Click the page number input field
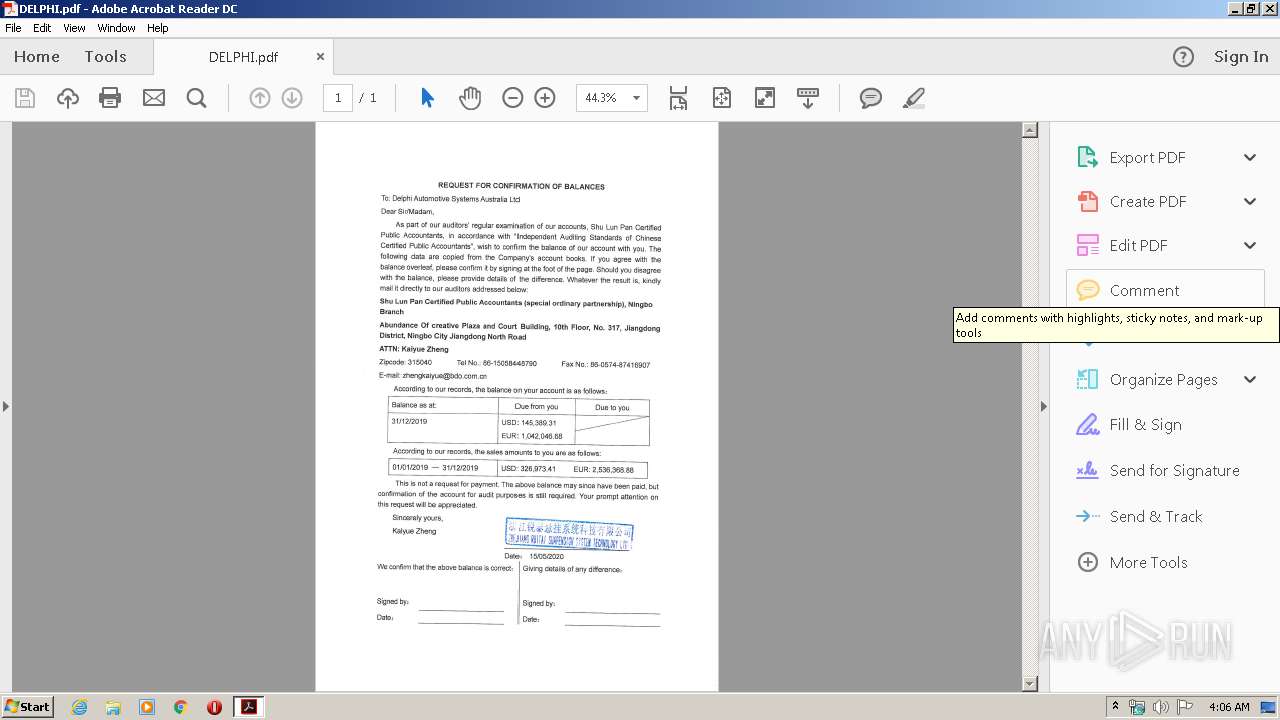The image size is (1280, 720). (338, 98)
